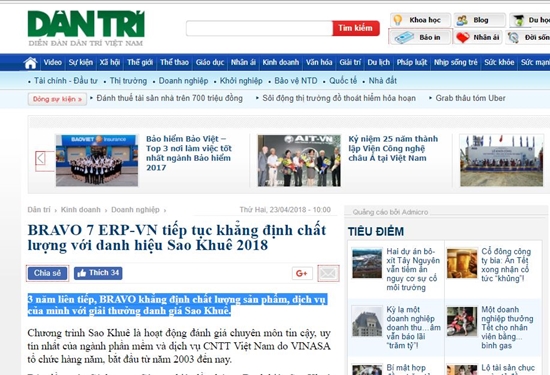Screen dimensions: 550x375
Task: Open the Blog shortcut icon
Action: tap(479, 20)
